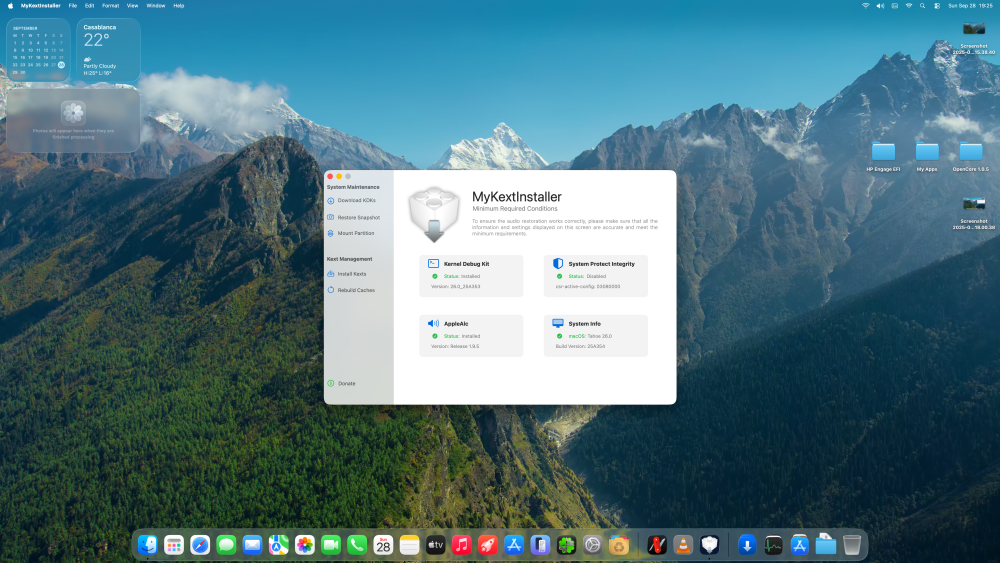Open Notes from the Dock
Image resolution: width=1000 pixels, height=563 pixels.
click(409, 545)
